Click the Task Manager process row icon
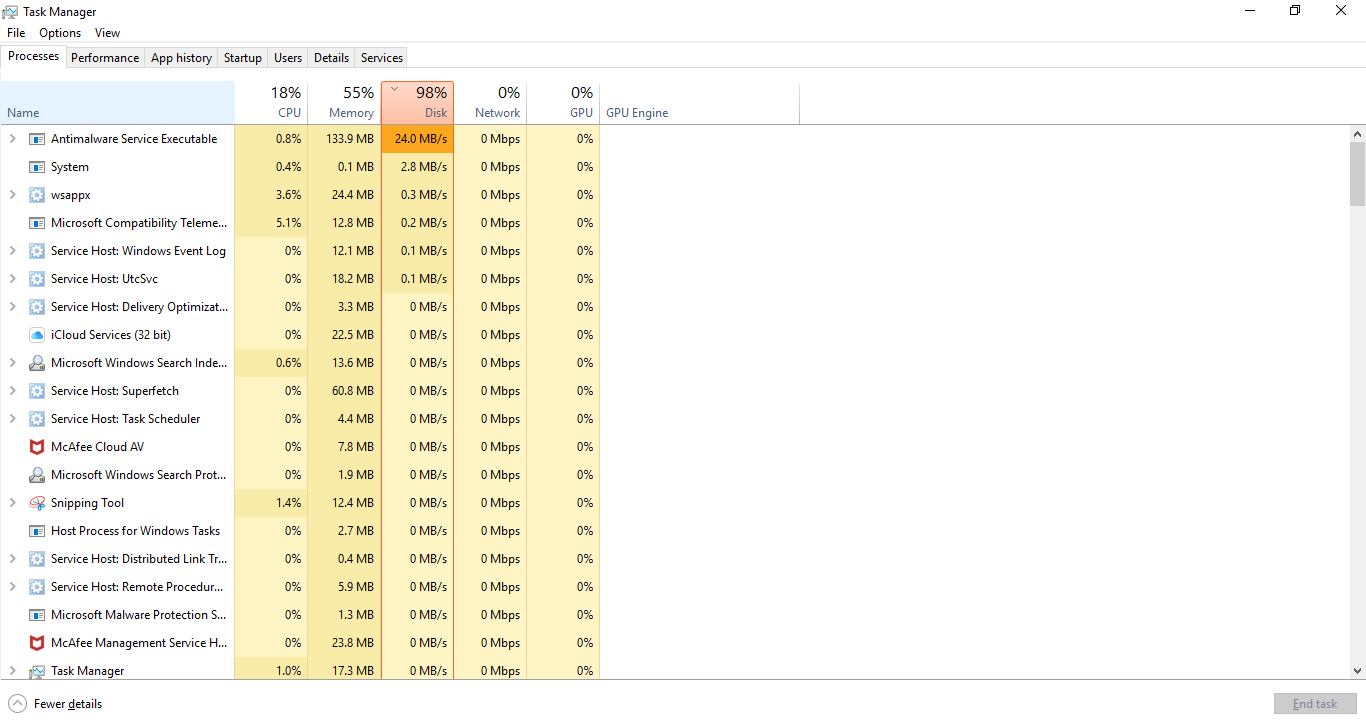1366x728 pixels. (x=37, y=671)
